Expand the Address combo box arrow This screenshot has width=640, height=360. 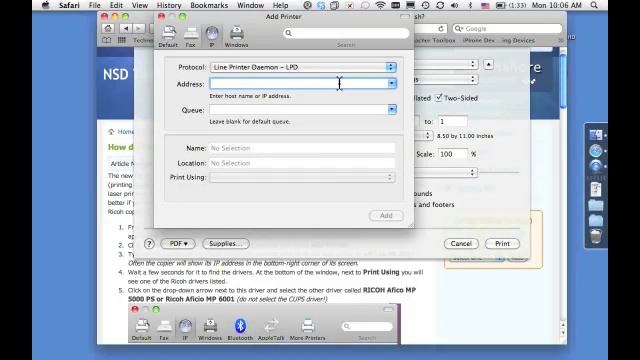(x=392, y=84)
